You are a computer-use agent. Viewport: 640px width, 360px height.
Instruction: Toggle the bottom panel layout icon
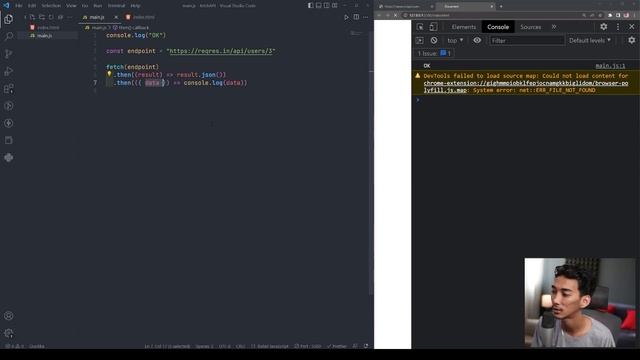point(319,6)
